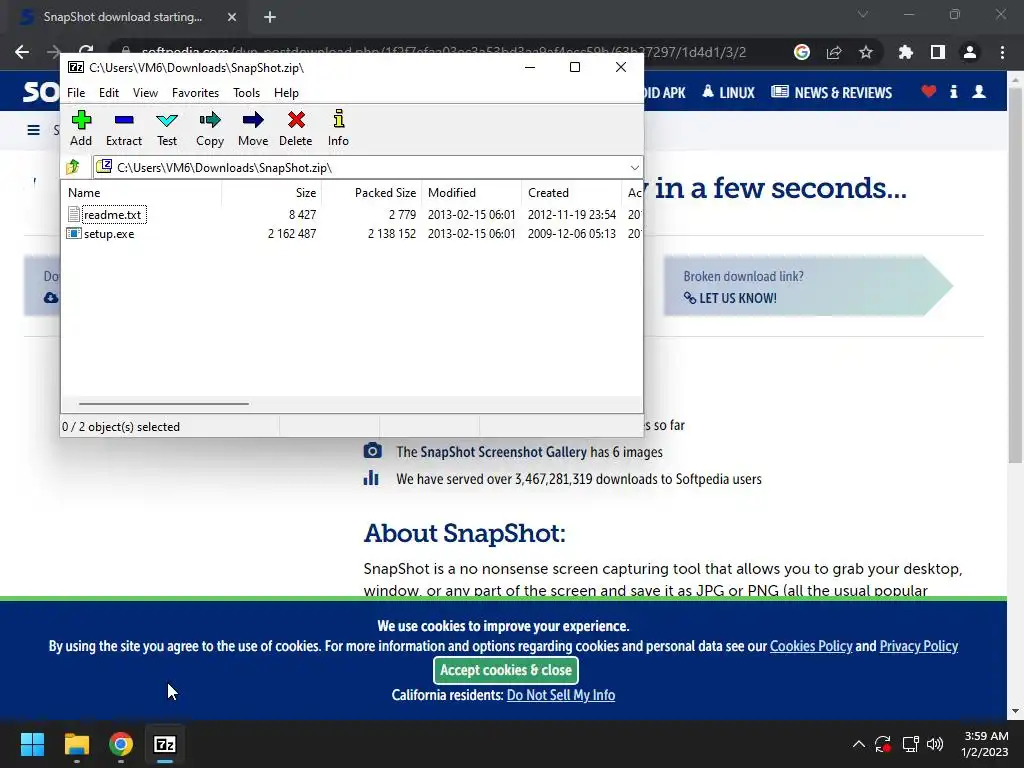Screen dimensions: 1024x768
Task: Sort by the Name column header
Action: [x=142, y=193]
